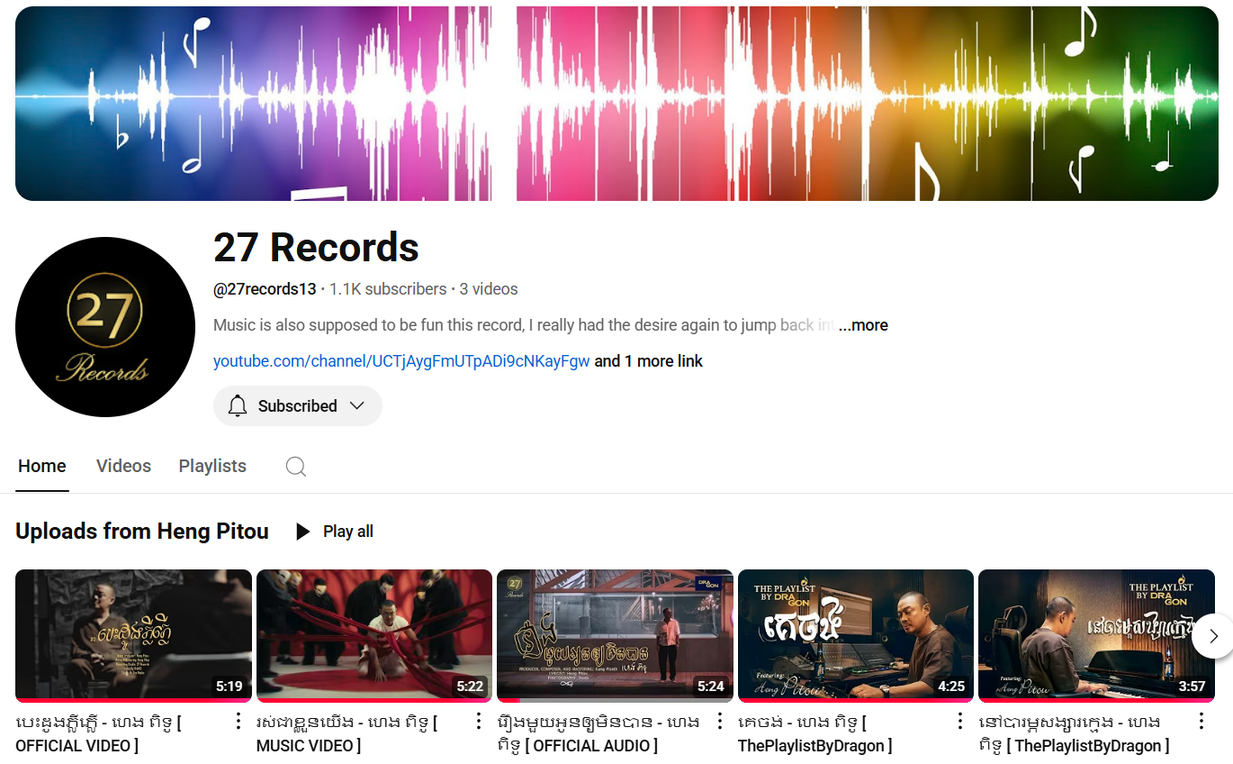Open the three-dot menu for the 4:25 video
The height and width of the screenshot is (764, 1233).
point(960,722)
